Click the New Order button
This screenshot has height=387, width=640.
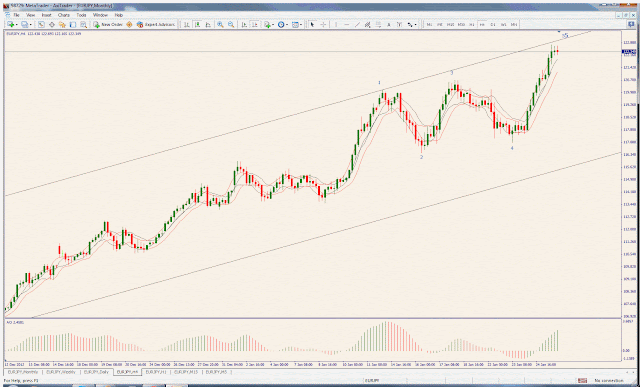click(108, 24)
